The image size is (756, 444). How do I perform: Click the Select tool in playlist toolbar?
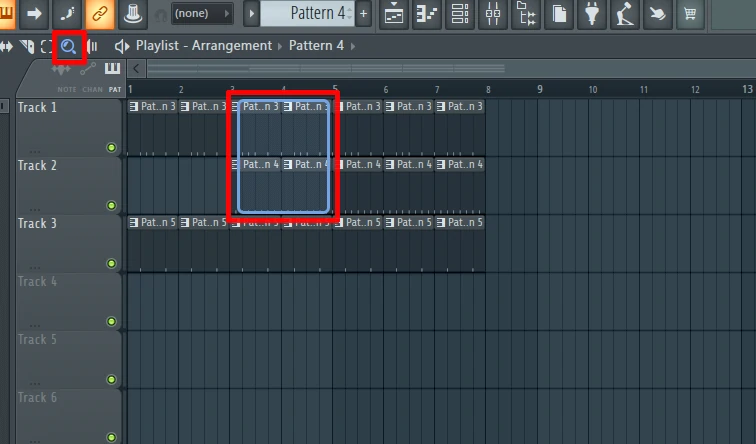pyautogui.click(x=46, y=46)
